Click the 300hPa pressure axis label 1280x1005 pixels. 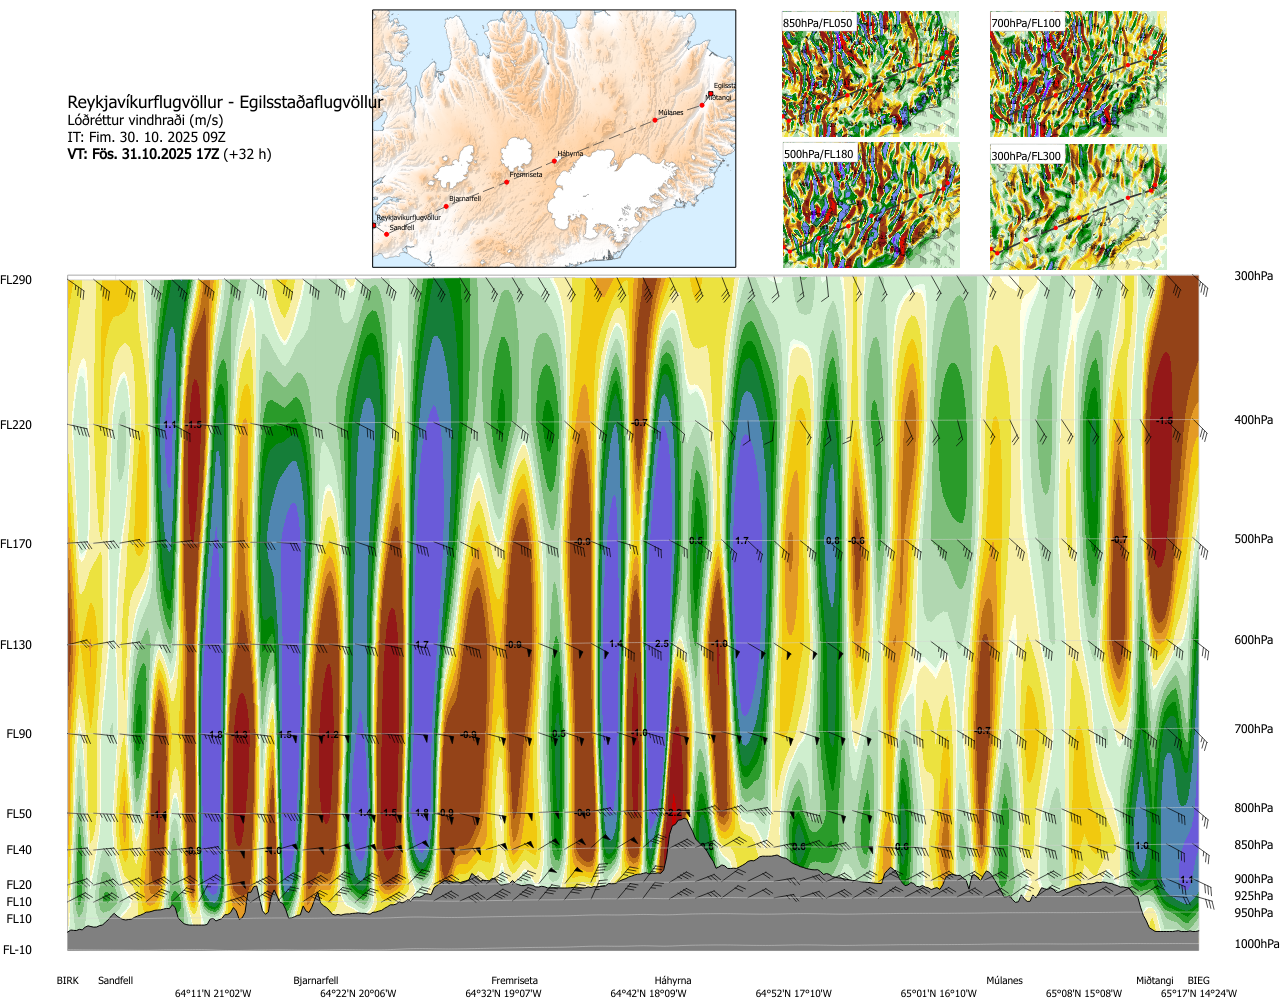[x=1254, y=276]
